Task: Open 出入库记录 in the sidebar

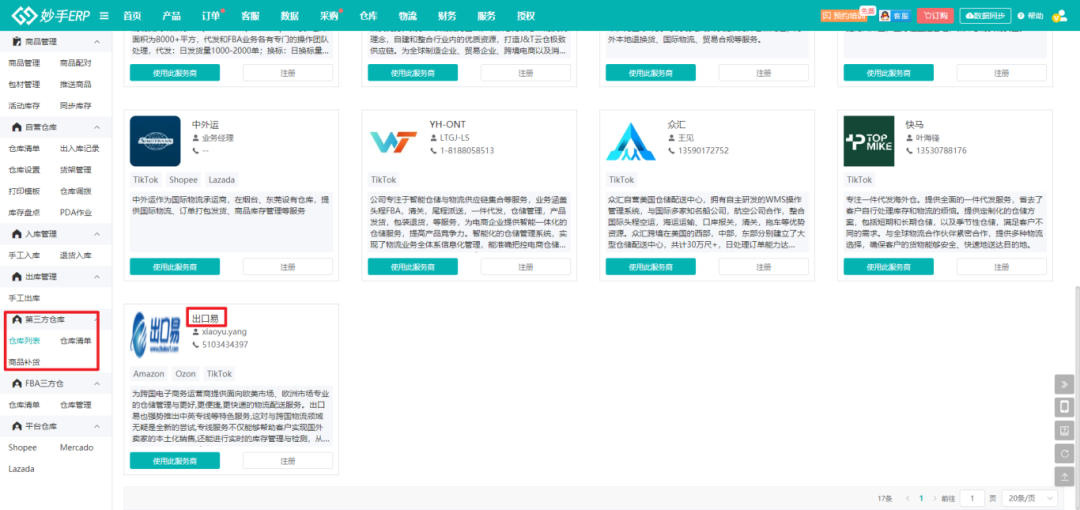Action: click(80, 149)
